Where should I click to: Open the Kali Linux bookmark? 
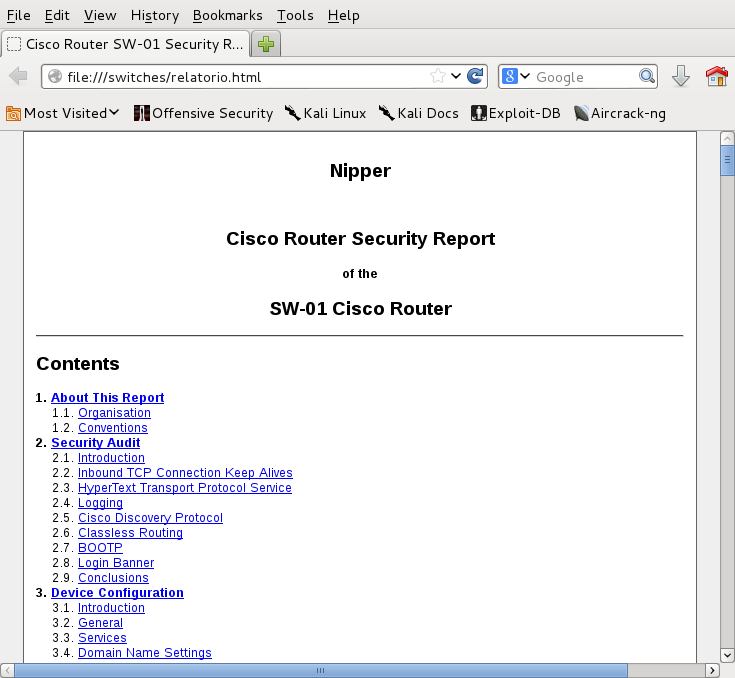325,113
